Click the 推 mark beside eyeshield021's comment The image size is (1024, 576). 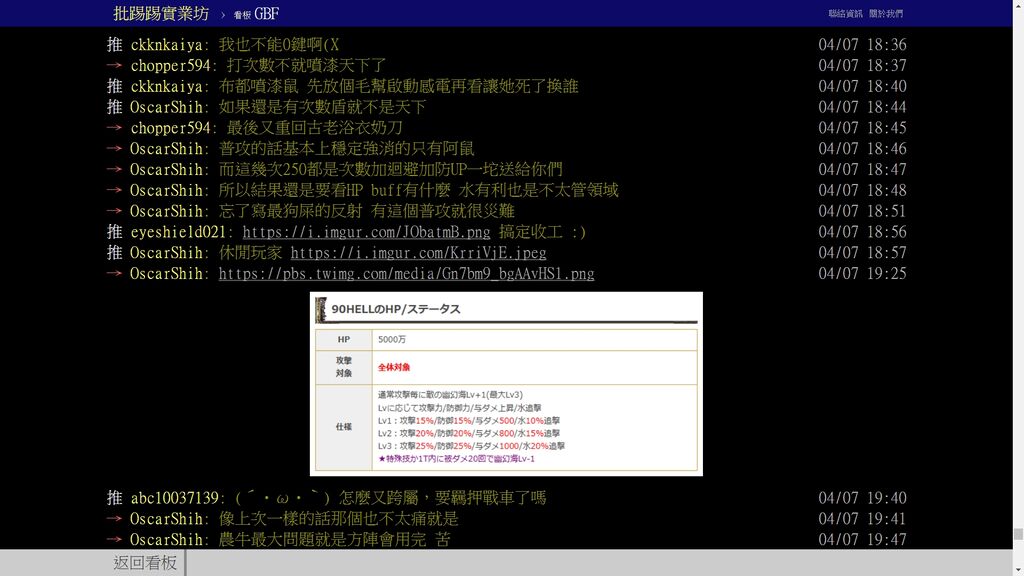pos(114,232)
